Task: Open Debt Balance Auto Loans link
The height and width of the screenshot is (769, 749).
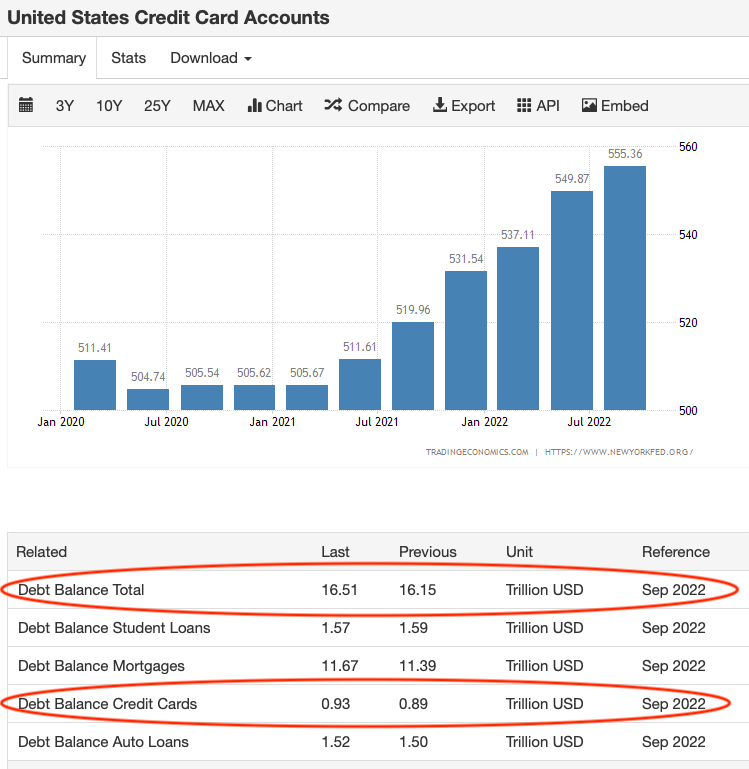Action: pos(103,742)
